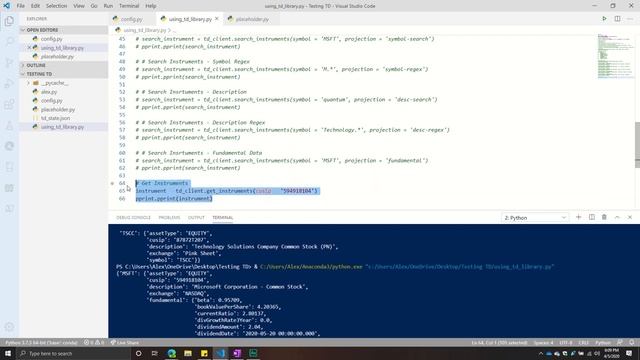Image resolution: width=640 pixels, height=360 pixels.
Task: Open the Manage gear icon
Action: tap(9, 327)
